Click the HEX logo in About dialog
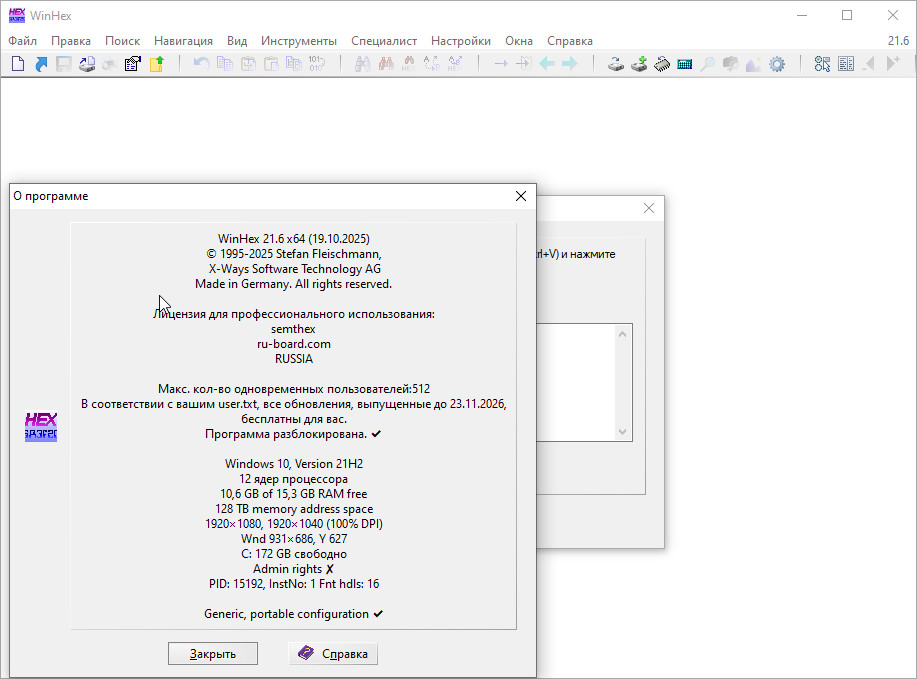 point(41,427)
